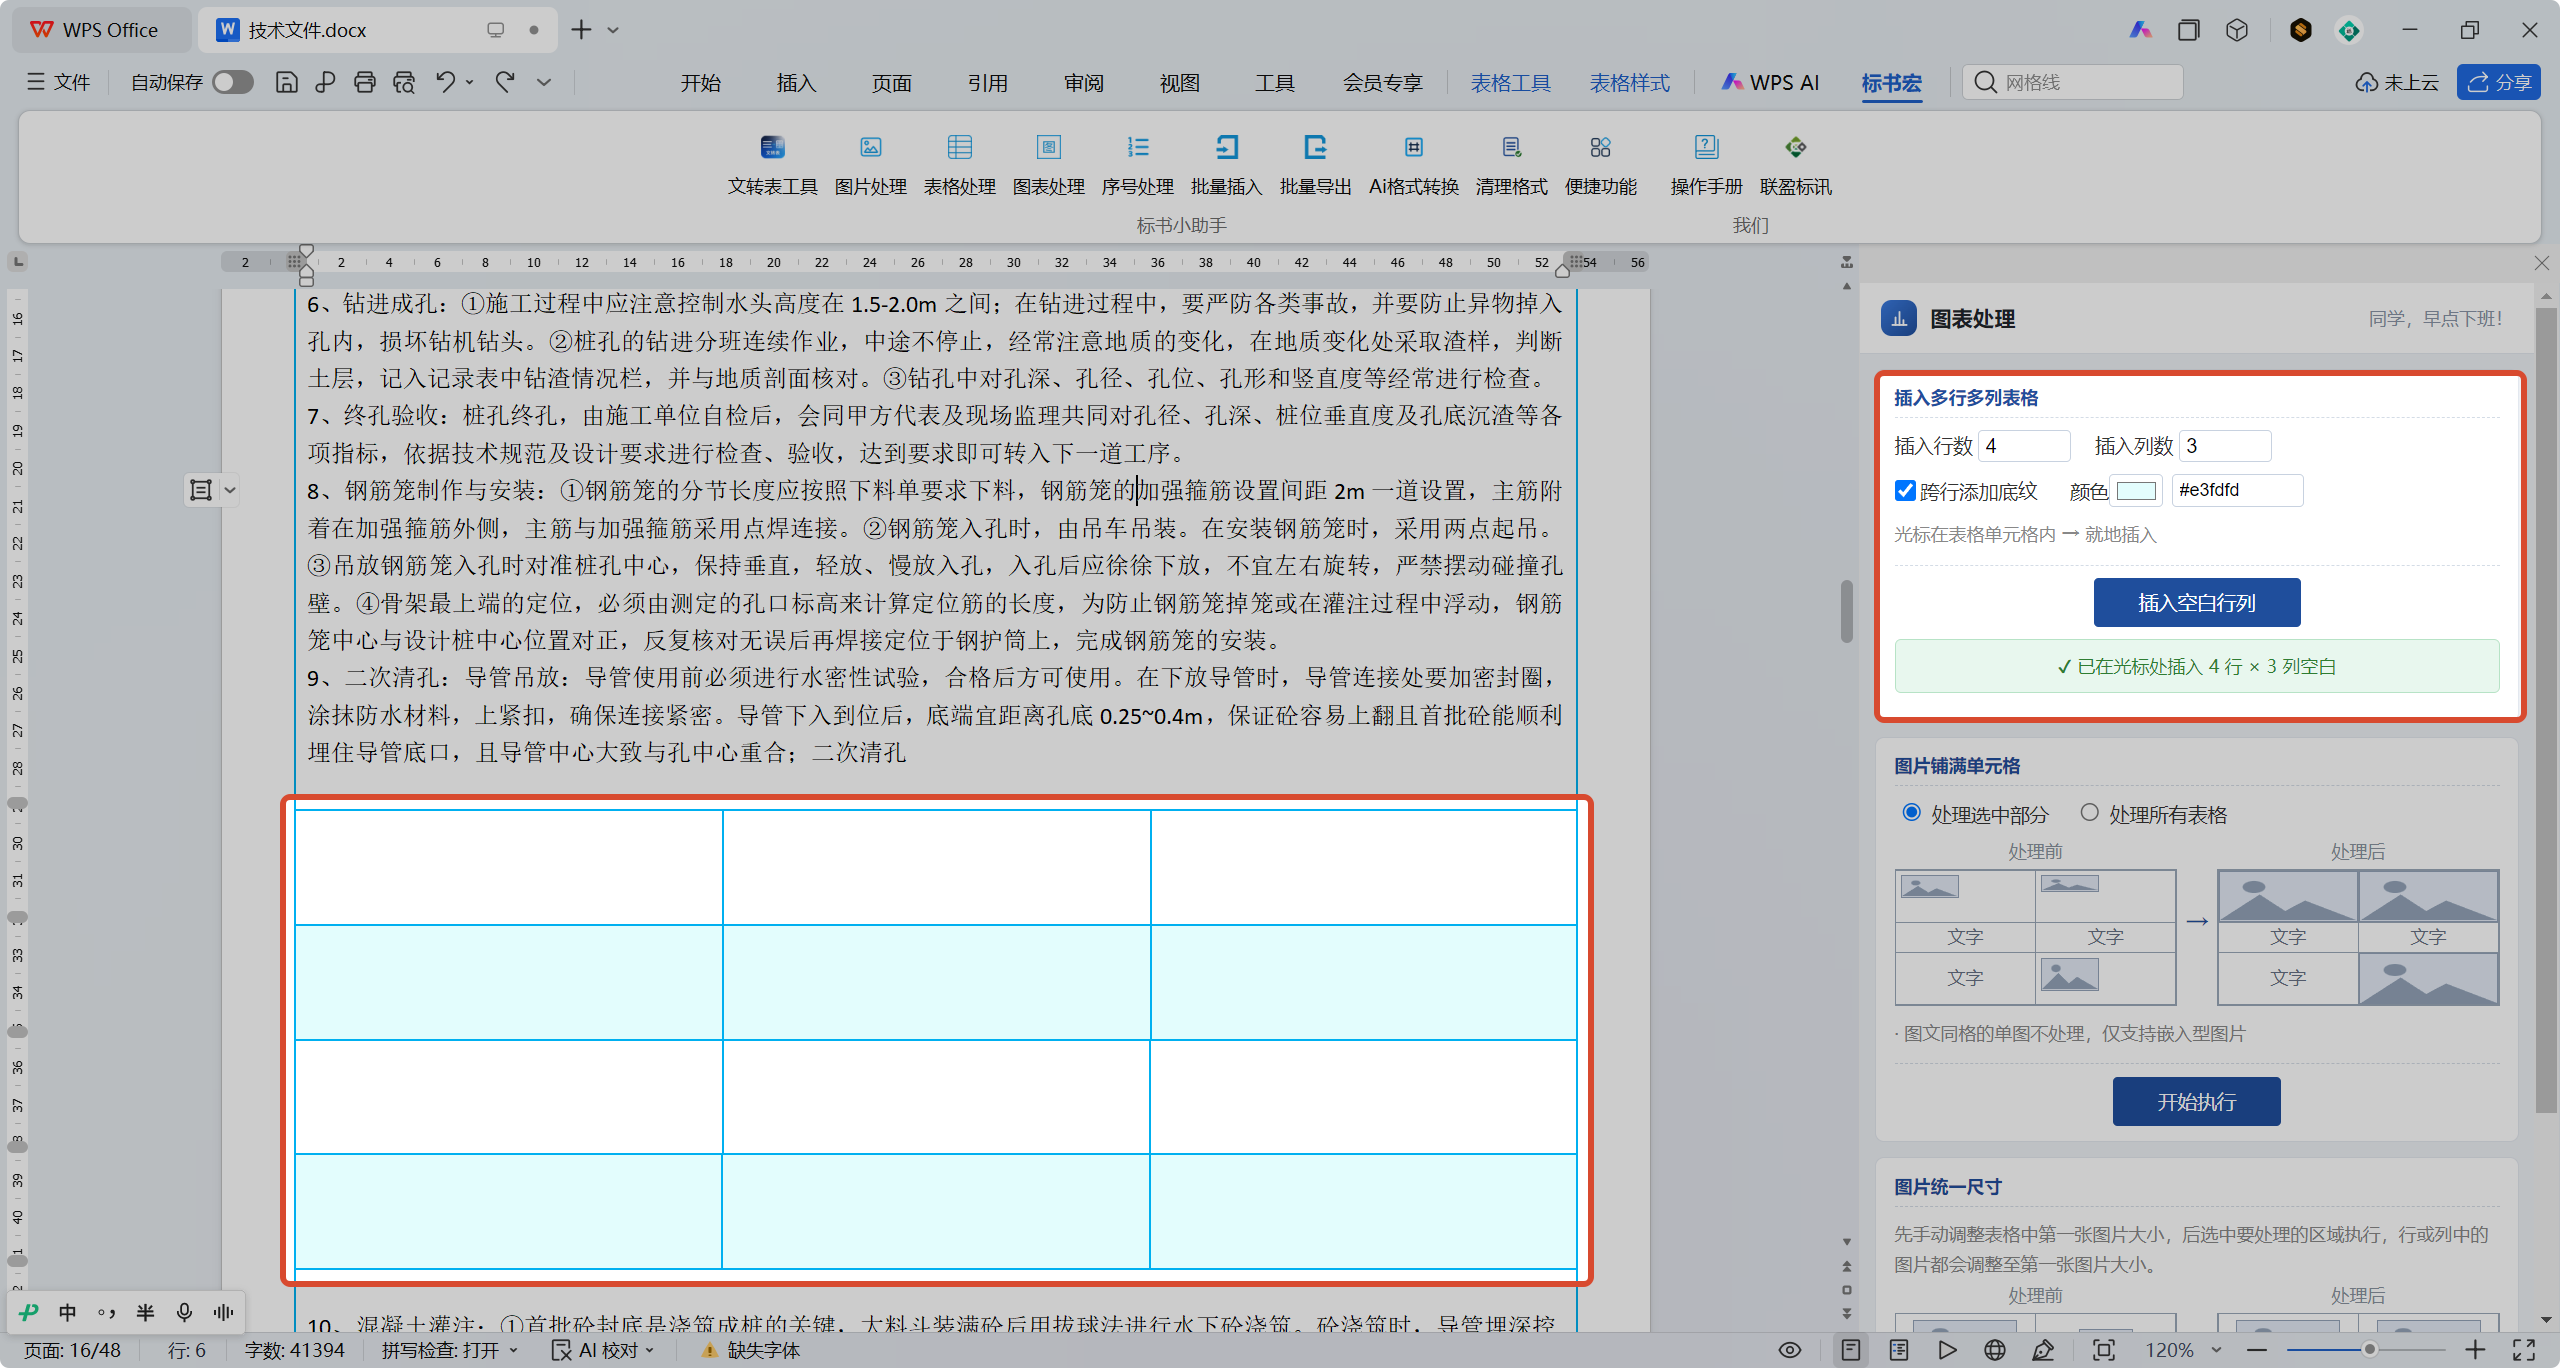Click the undo arrow icon

tap(445, 82)
